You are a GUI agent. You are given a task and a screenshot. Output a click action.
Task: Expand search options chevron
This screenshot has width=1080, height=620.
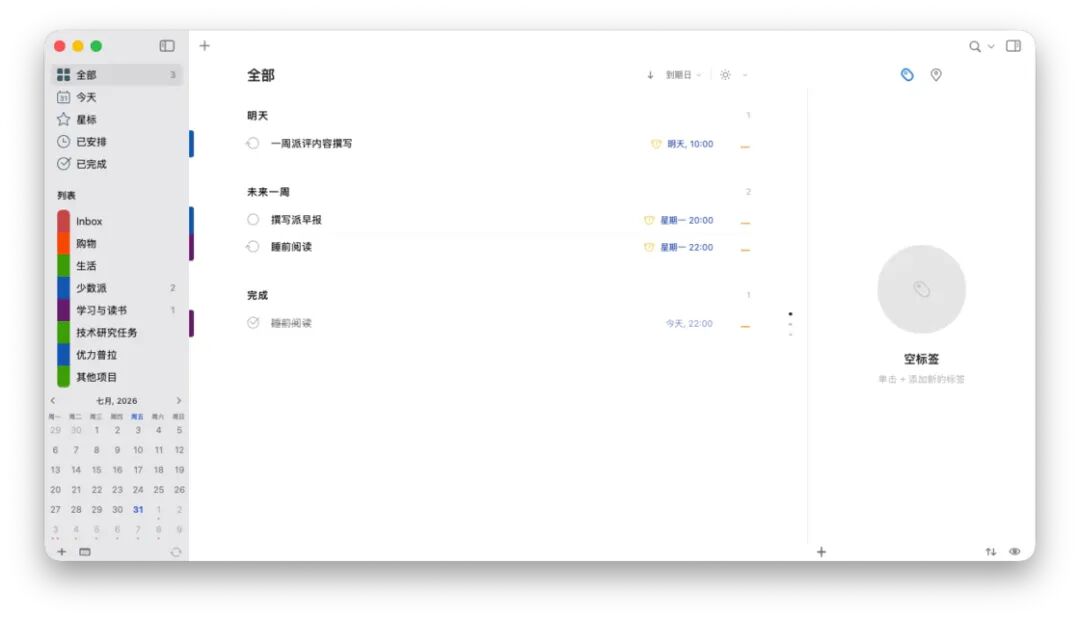(x=991, y=47)
